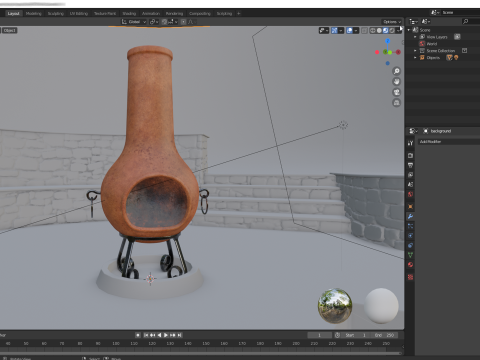Open the Scene properties tab
This screenshot has width=480, height=360.
(x=410, y=185)
